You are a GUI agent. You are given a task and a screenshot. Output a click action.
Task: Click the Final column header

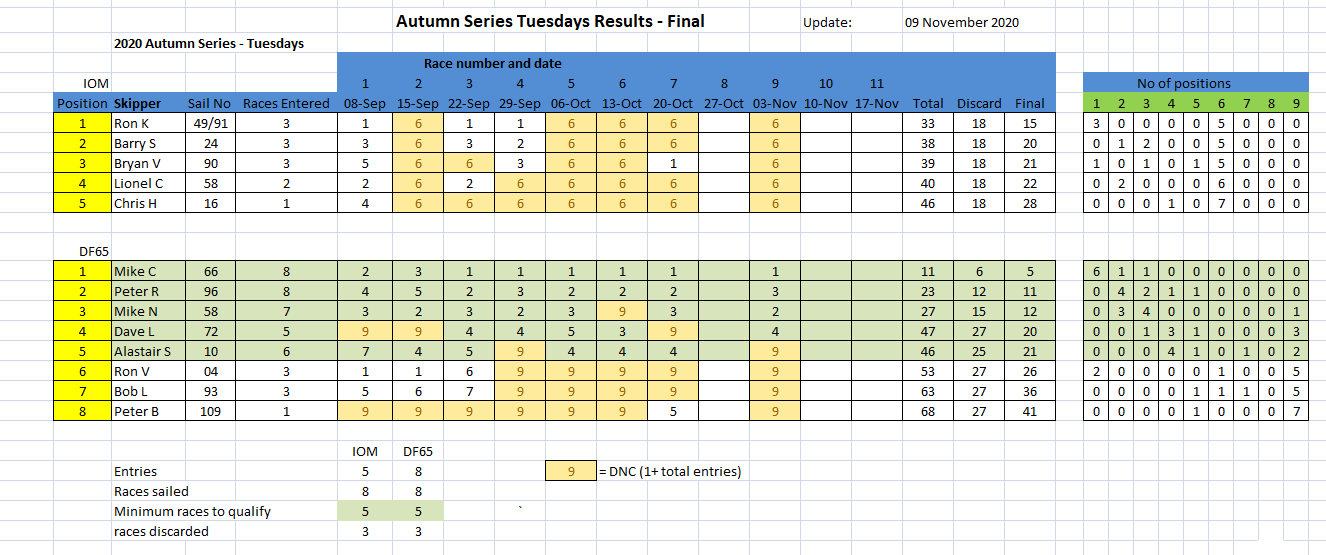point(1030,103)
